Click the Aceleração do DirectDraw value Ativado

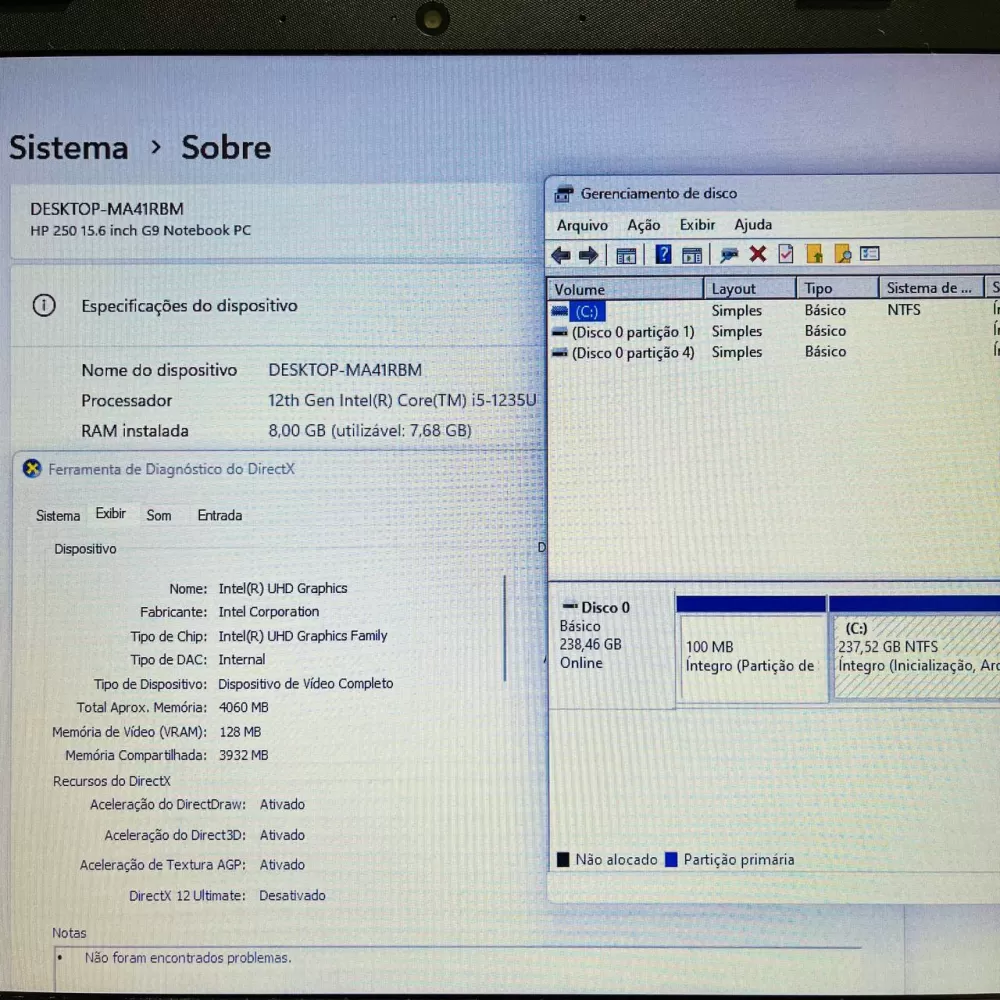[x=282, y=804]
